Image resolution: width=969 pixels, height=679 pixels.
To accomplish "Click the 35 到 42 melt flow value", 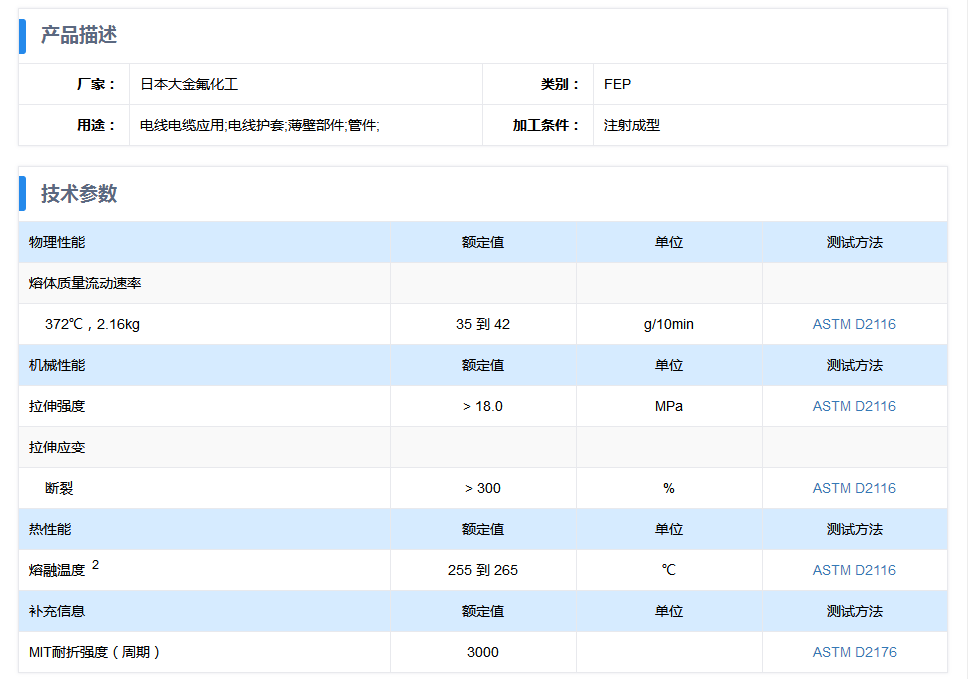I will (x=483, y=324).
